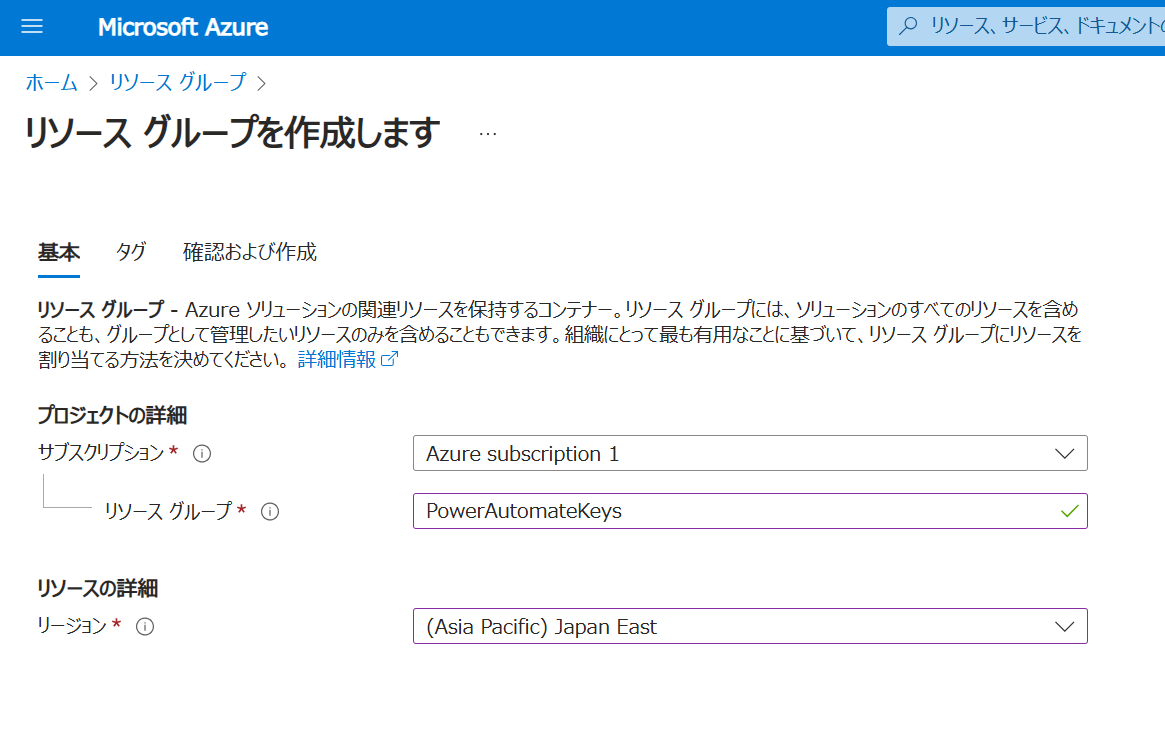
Task: Switch to the 基本 tab
Action: click(x=59, y=253)
